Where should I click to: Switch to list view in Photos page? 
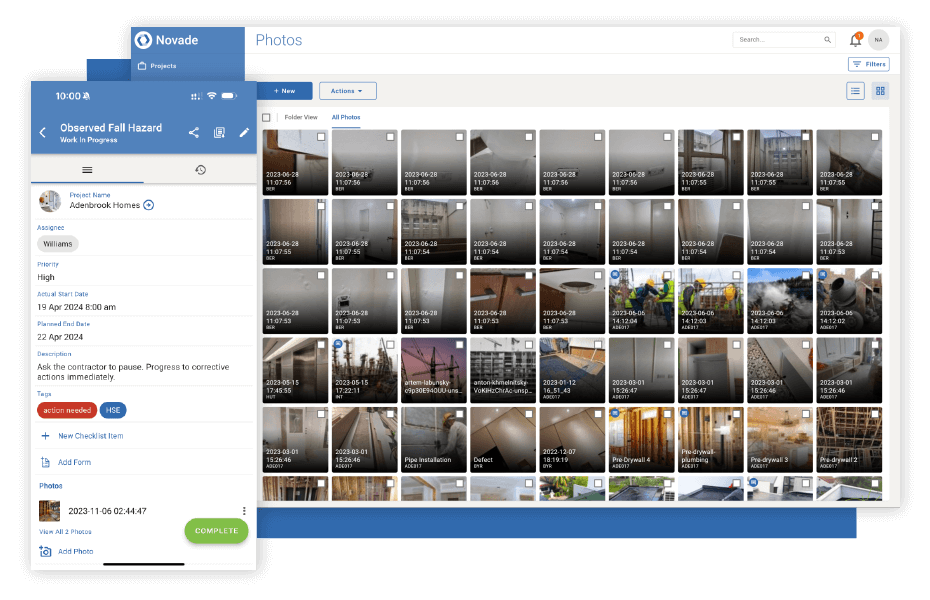[x=855, y=90]
